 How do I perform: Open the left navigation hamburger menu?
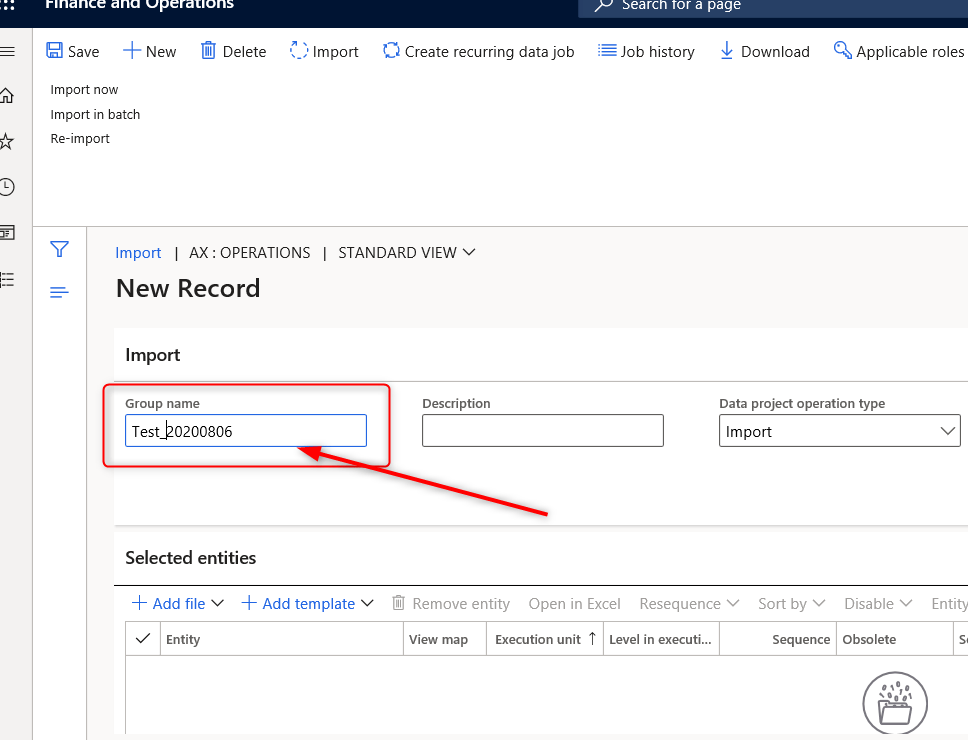coord(8,52)
